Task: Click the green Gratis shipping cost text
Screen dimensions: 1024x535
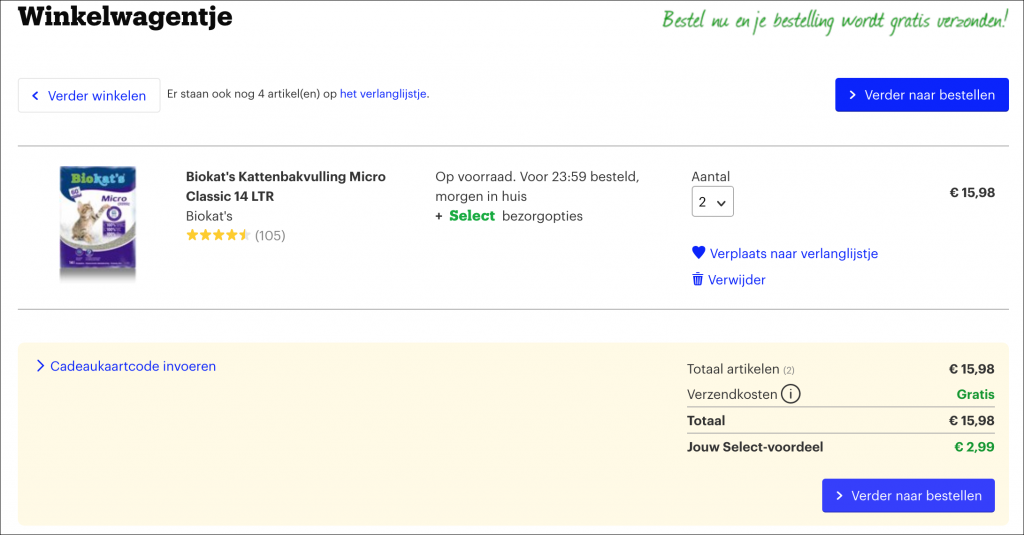Action: [976, 395]
